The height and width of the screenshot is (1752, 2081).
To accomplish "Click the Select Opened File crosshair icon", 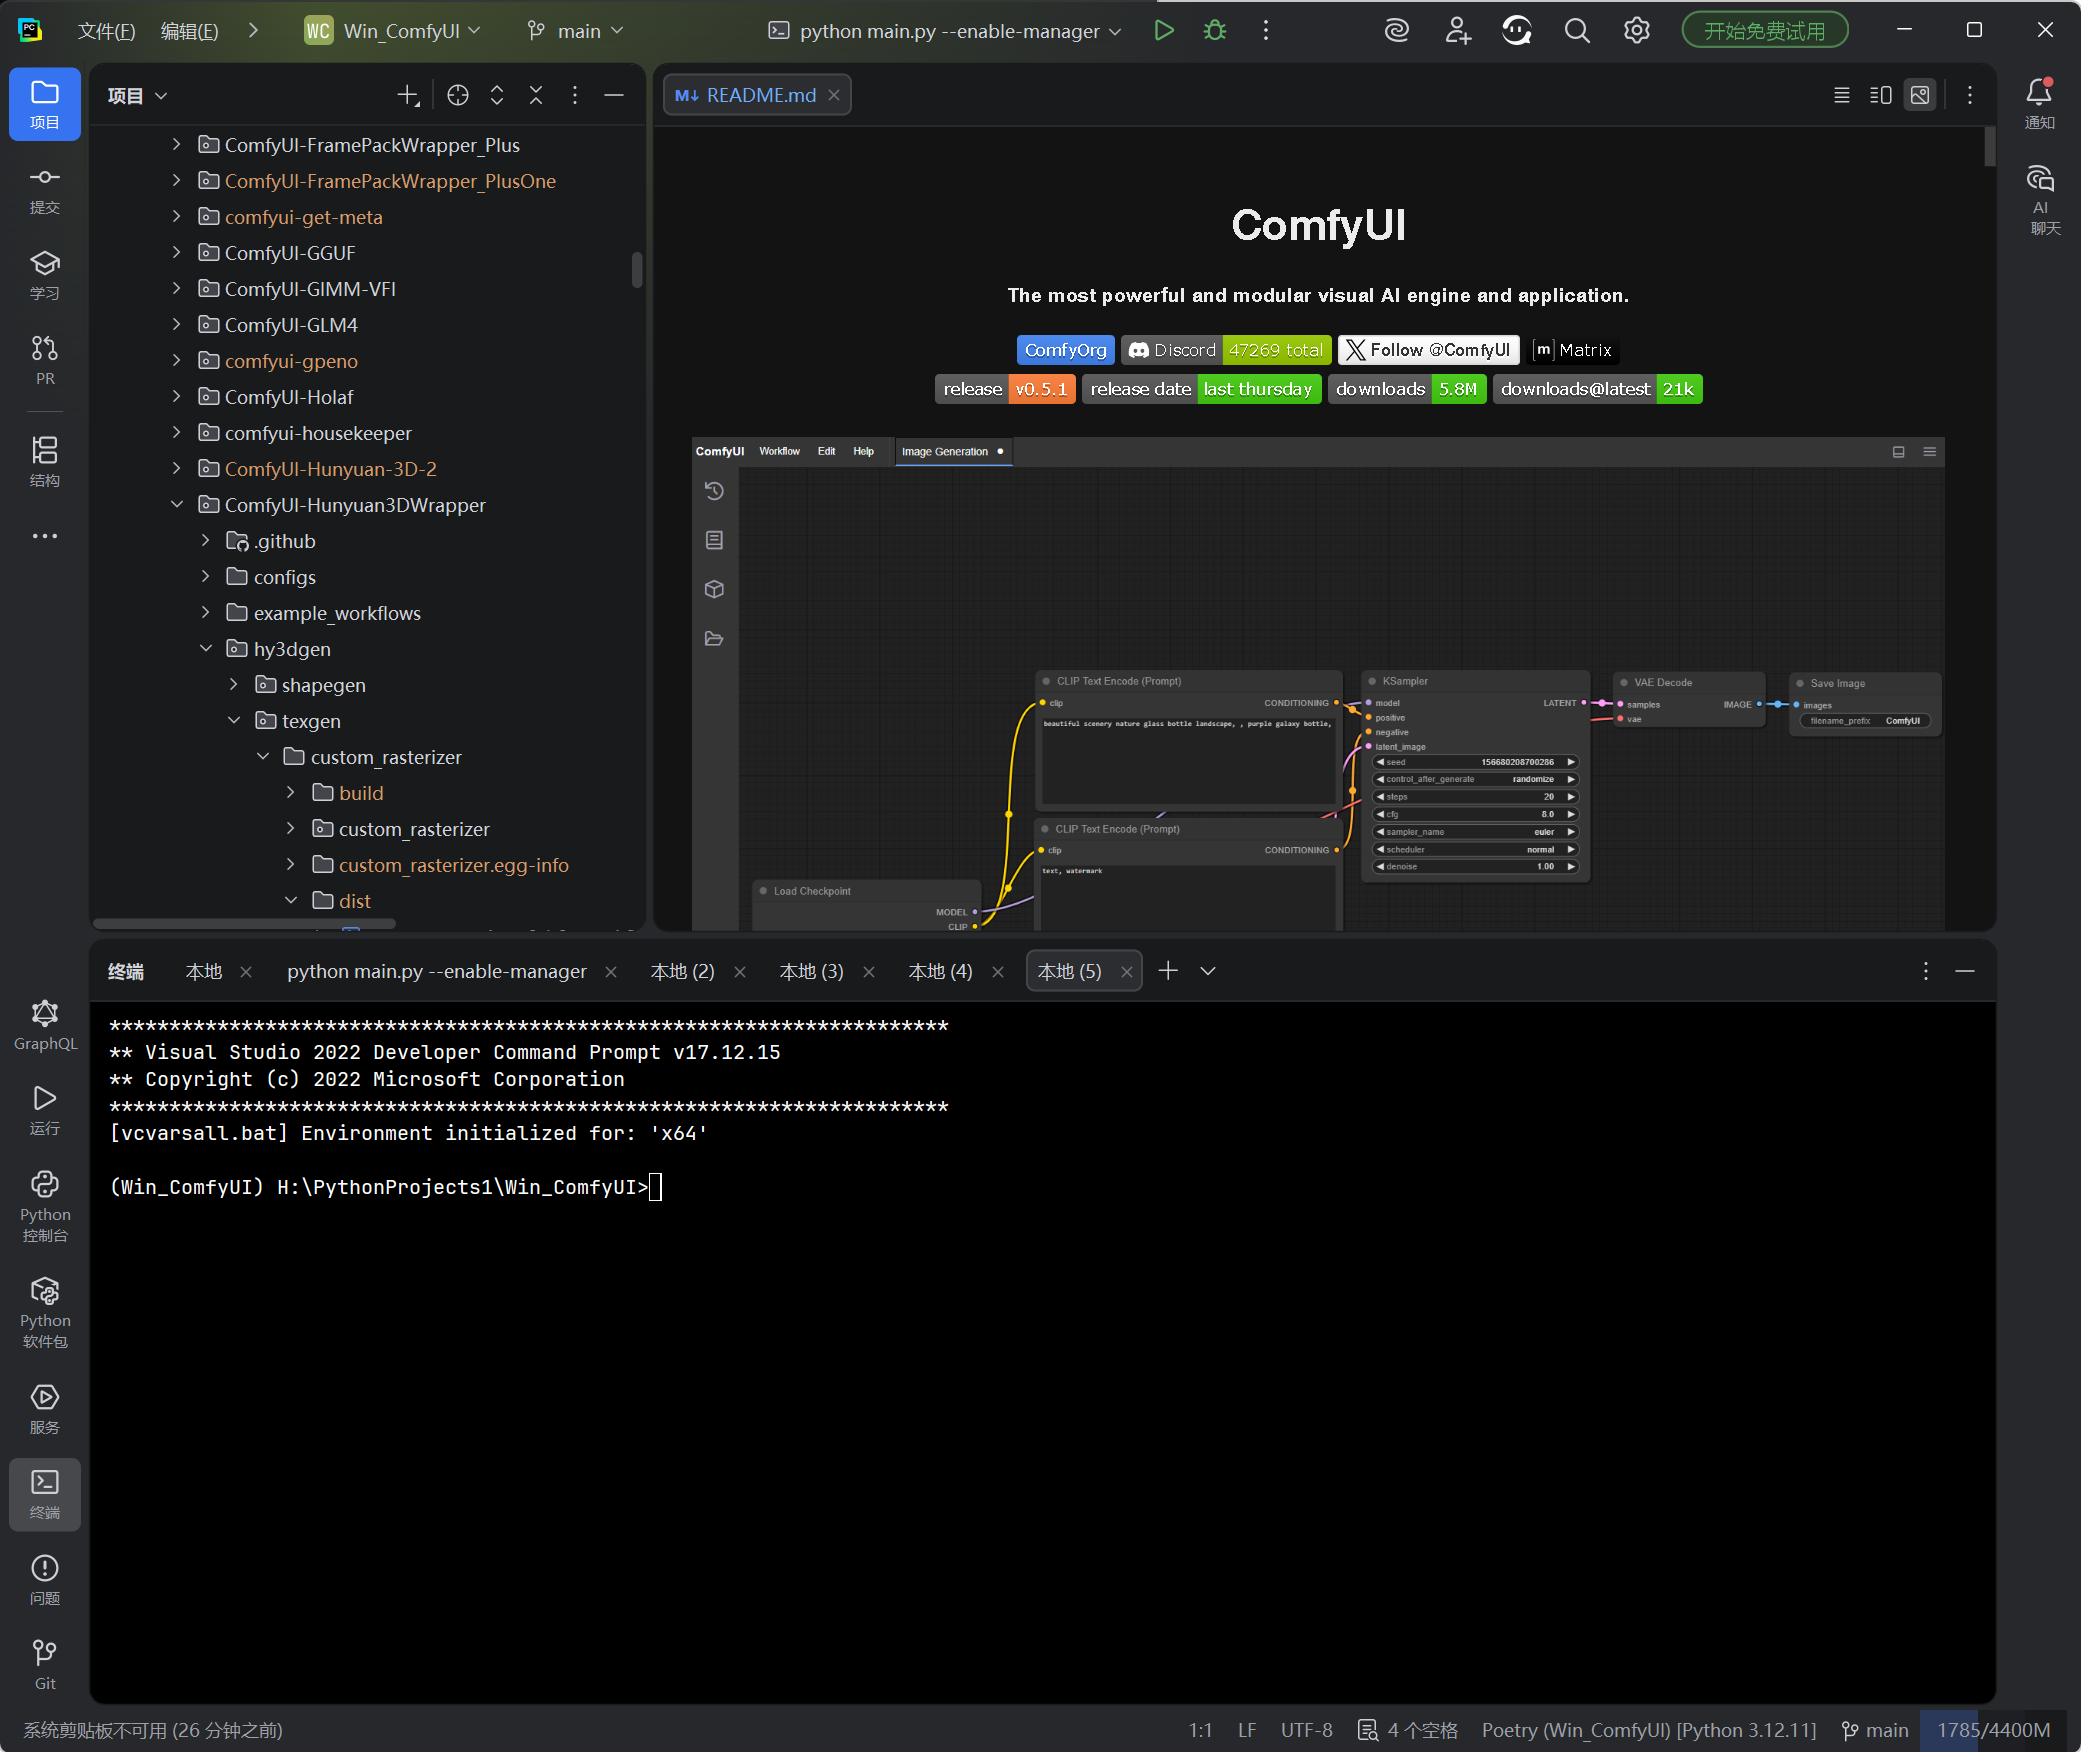I will (458, 95).
